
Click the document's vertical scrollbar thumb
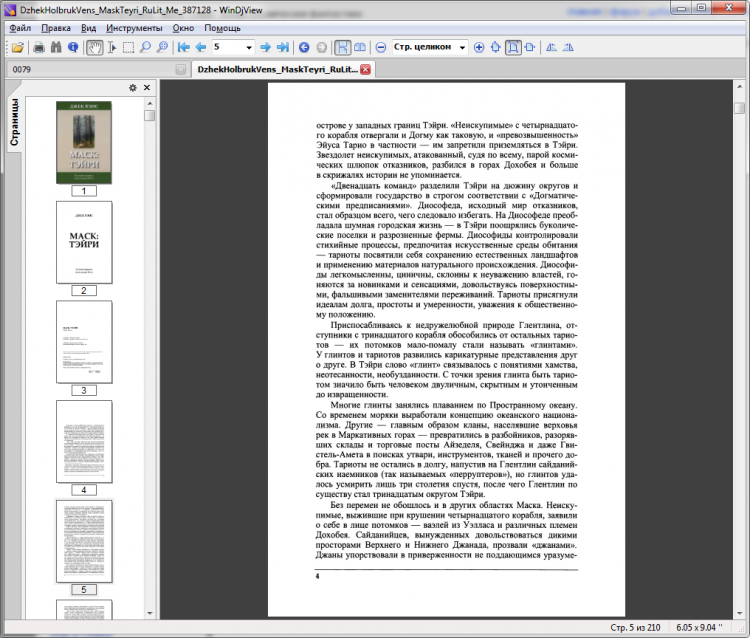point(738,108)
